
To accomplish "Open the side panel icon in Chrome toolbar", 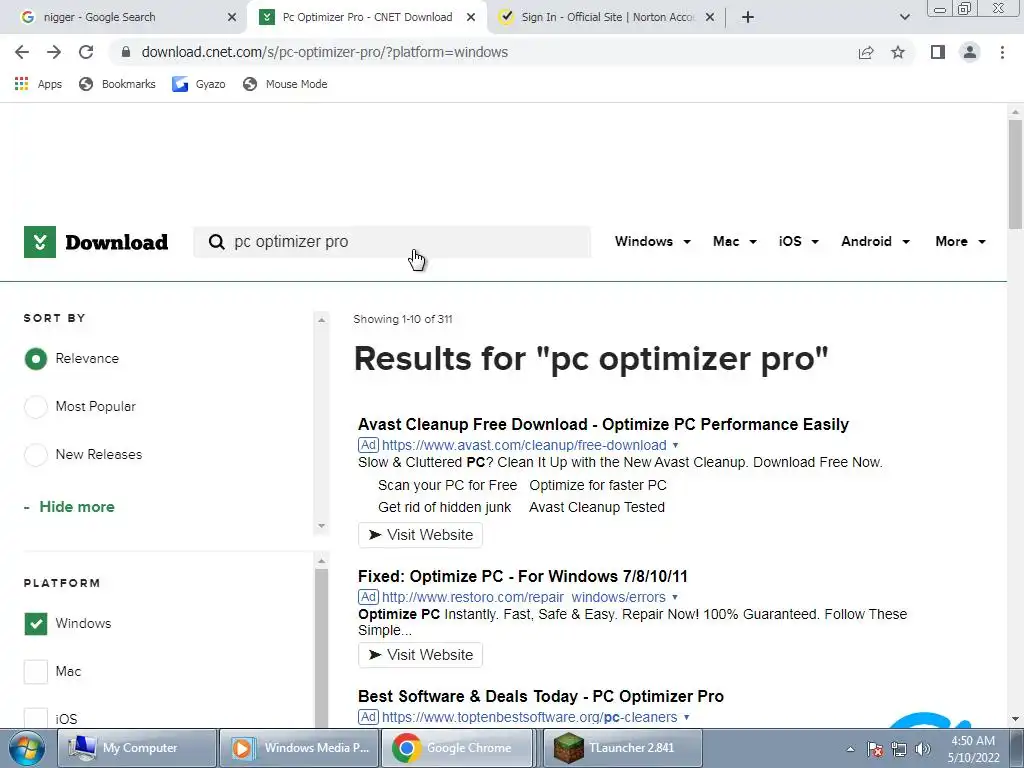I will pos(938,52).
